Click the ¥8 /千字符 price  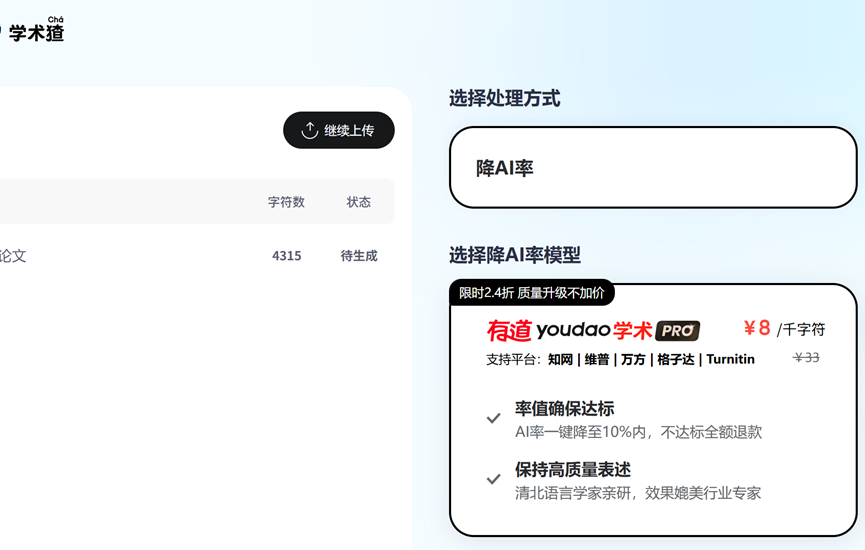click(784, 329)
